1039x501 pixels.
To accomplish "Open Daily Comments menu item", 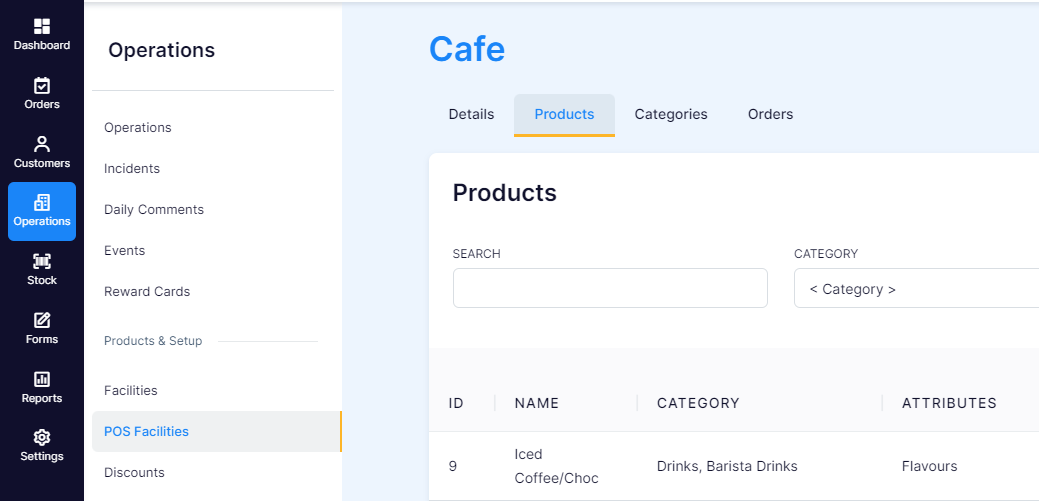I will click(154, 209).
